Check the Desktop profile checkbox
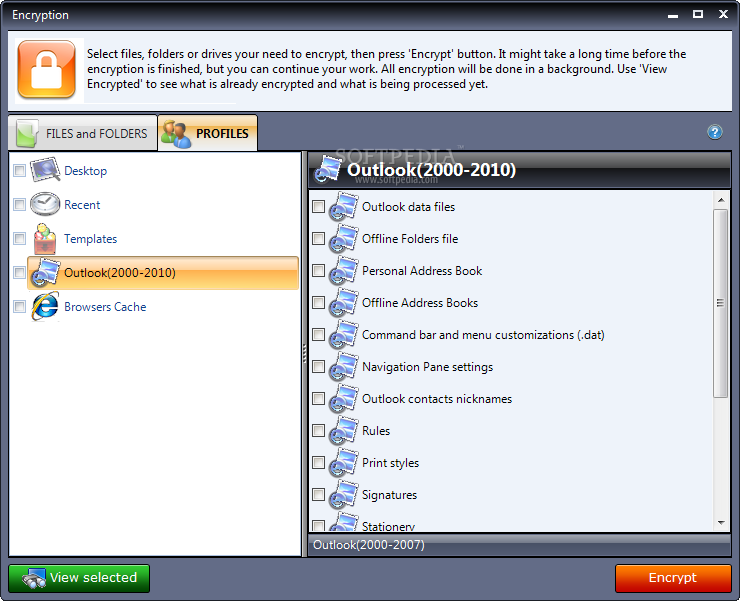The width and height of the screenshot is (740, 601). [x=19, y=170]
